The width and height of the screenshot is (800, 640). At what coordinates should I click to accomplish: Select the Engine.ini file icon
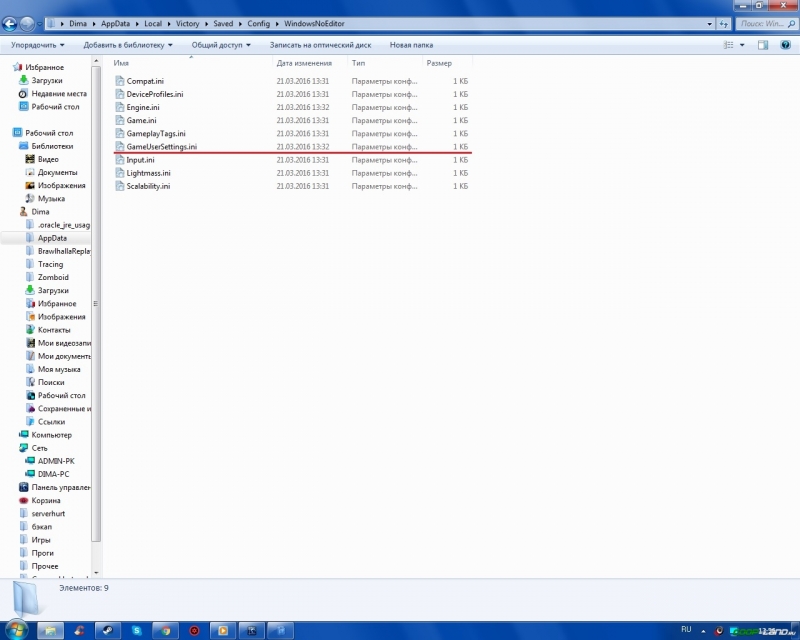120,107
